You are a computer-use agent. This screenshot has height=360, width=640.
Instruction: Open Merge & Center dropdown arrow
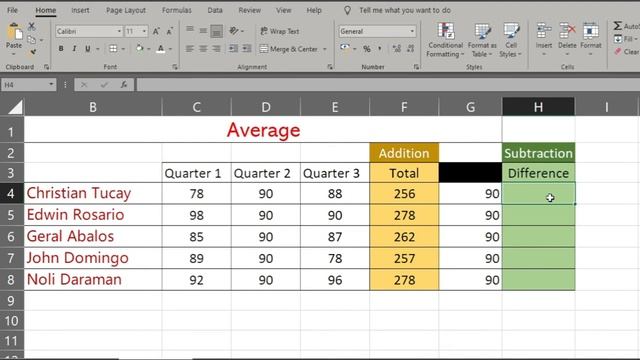[325, 49]
